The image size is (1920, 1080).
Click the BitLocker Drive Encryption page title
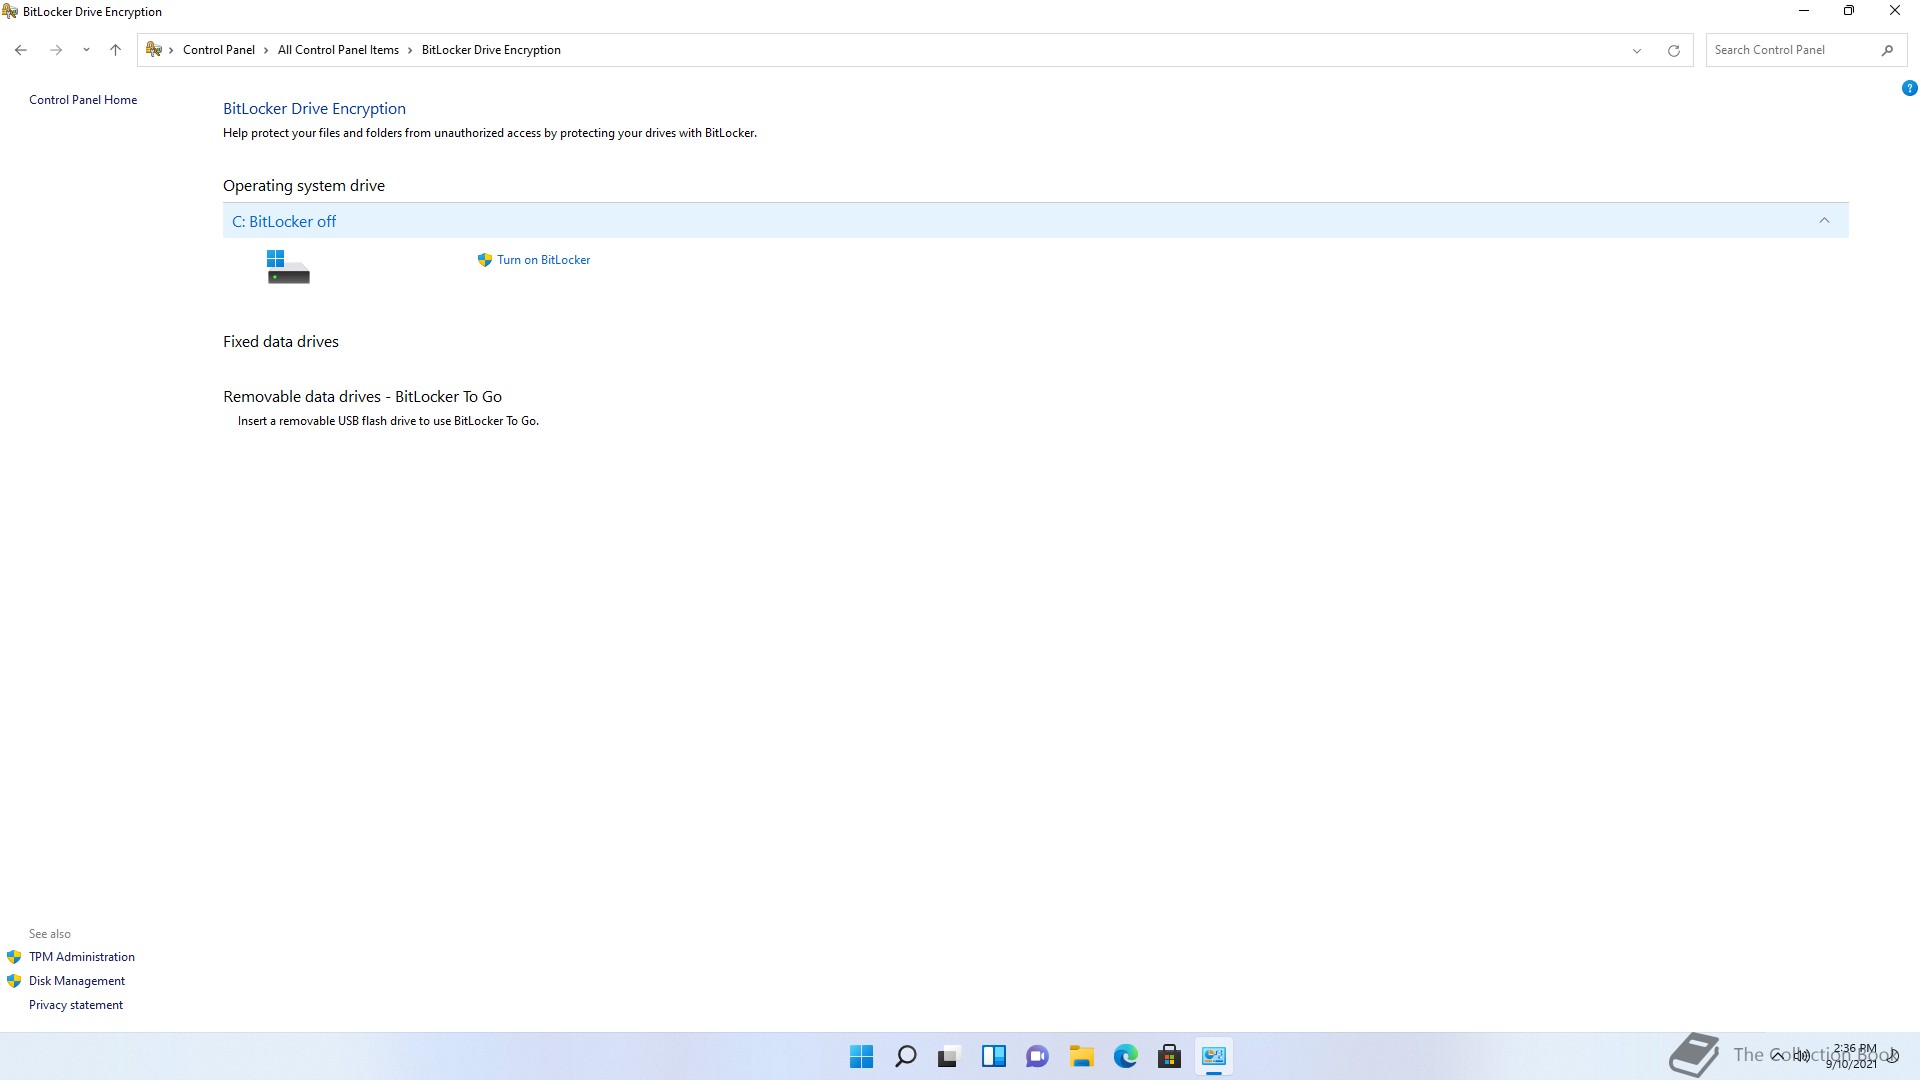pyautogui.click(x=314, y=109)
